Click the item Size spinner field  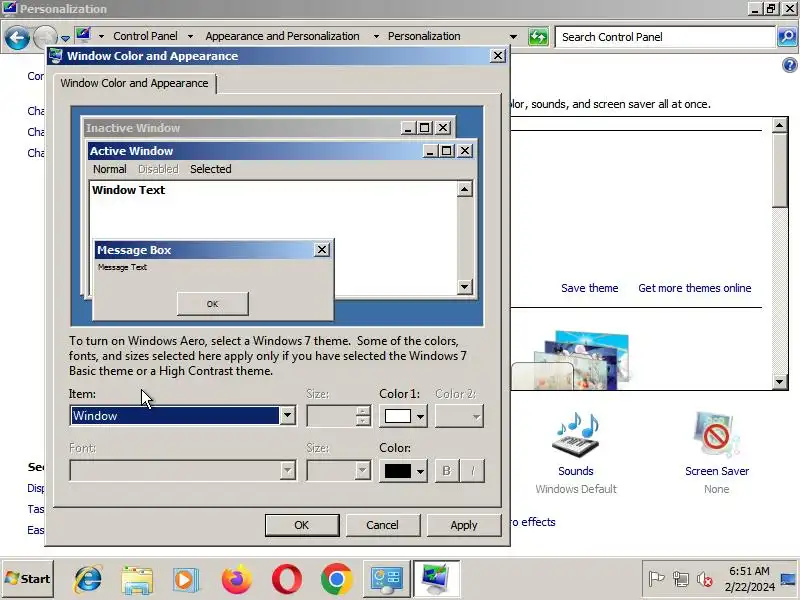332,416
